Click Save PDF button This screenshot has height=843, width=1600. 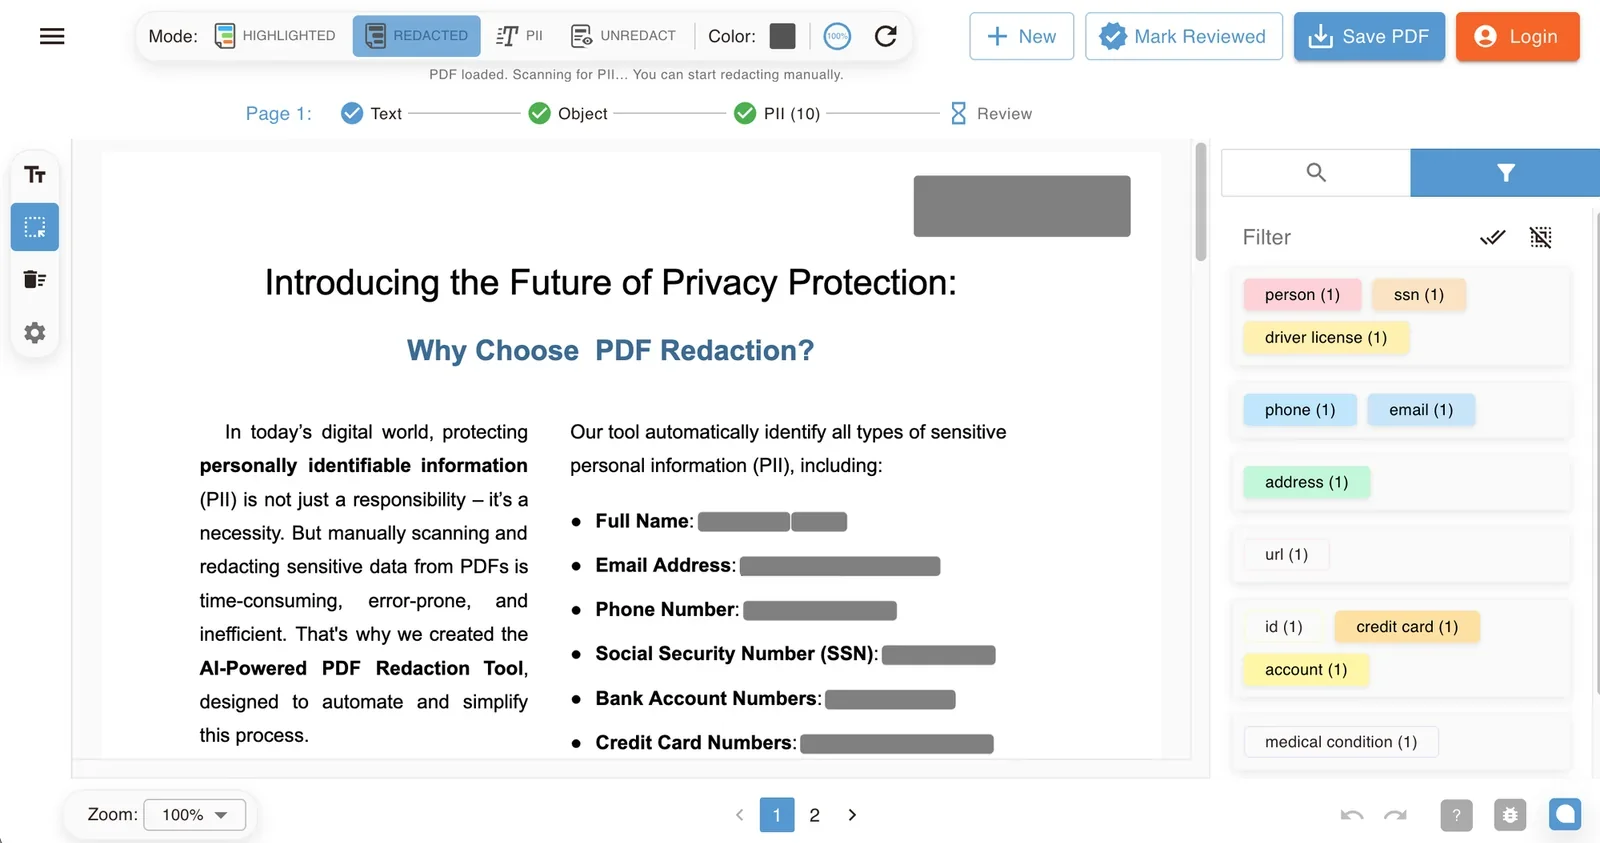(1369, 36)
